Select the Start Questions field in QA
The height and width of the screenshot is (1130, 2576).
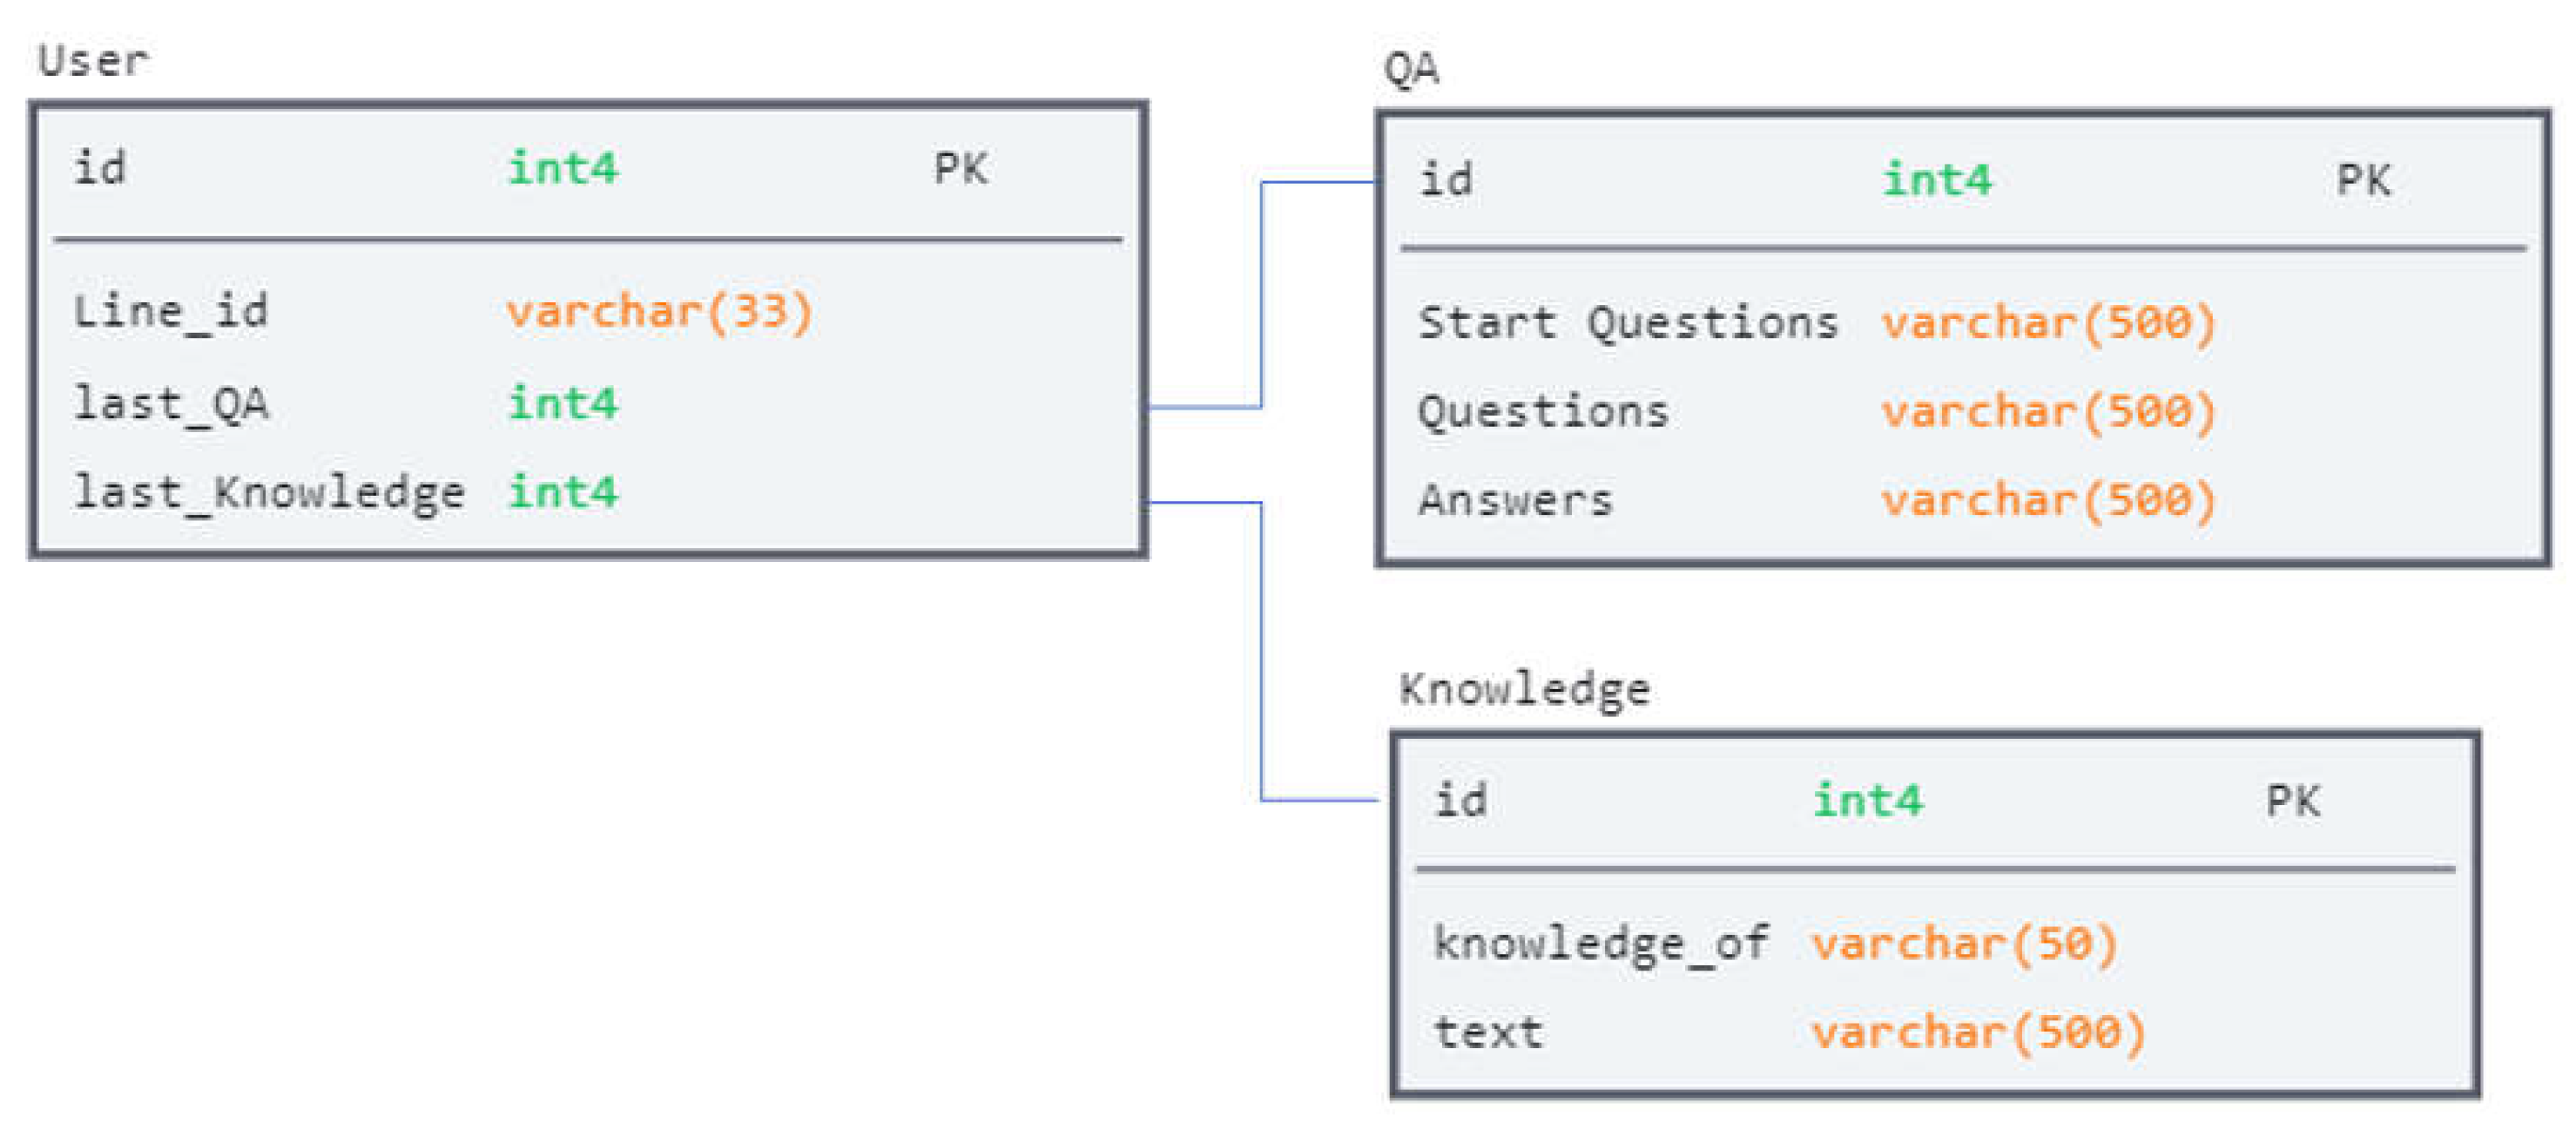tap(1628, 323)
